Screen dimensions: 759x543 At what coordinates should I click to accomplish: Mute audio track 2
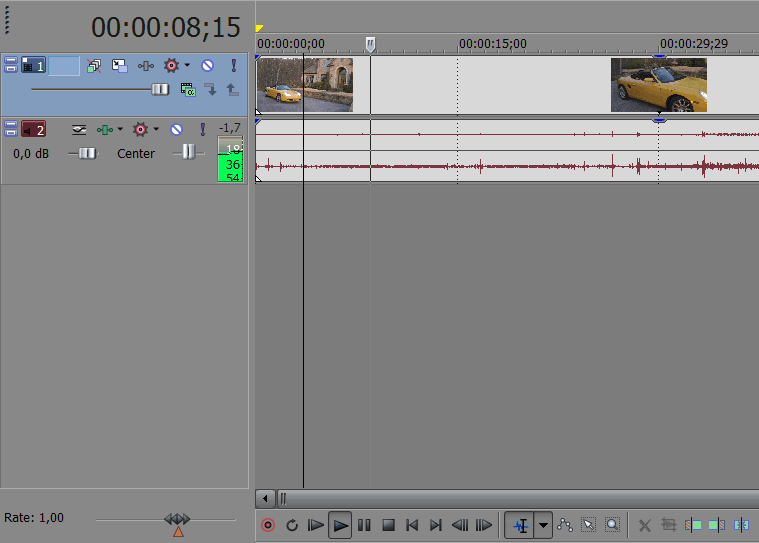point(176,129)
